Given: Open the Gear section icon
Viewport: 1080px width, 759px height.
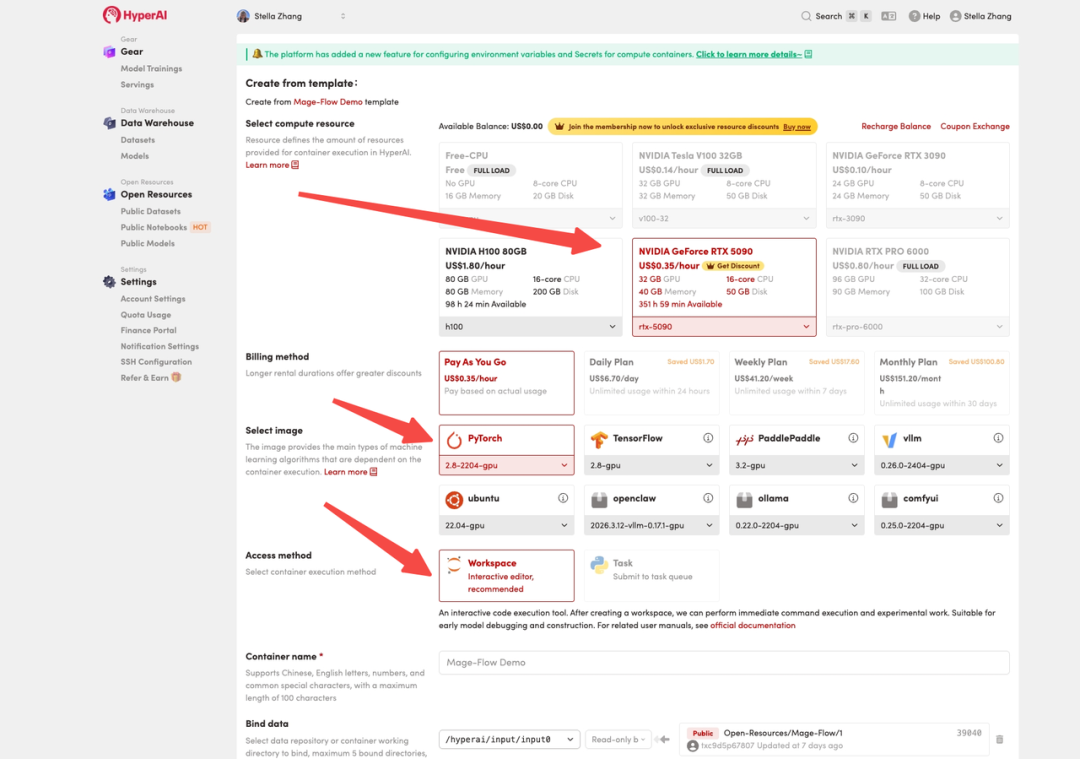Looking at the screenshot, I should click(109, 52).
